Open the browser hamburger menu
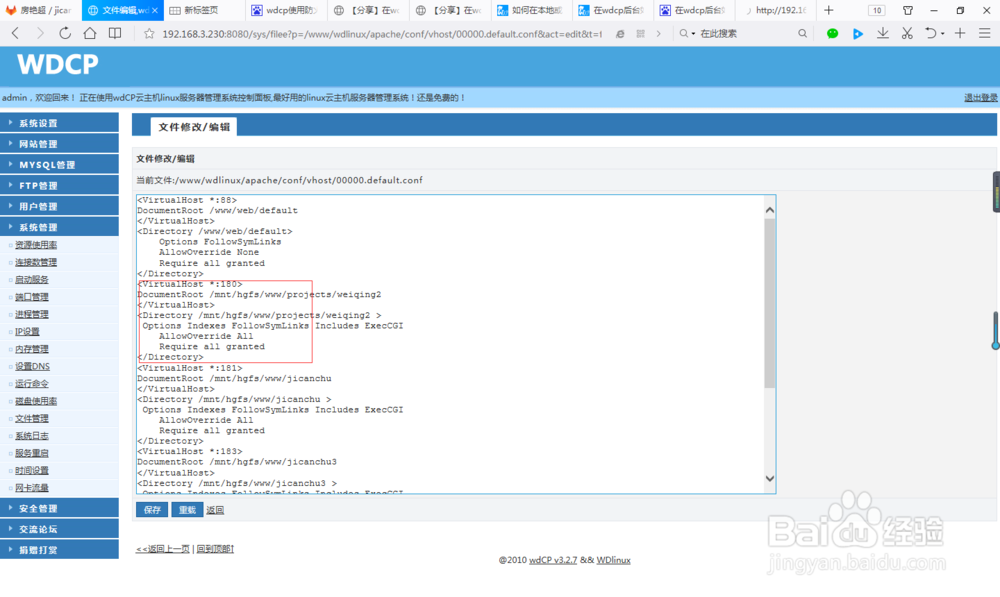The width and height of the screenshot is (1000, 597). [x=985, y=33]
